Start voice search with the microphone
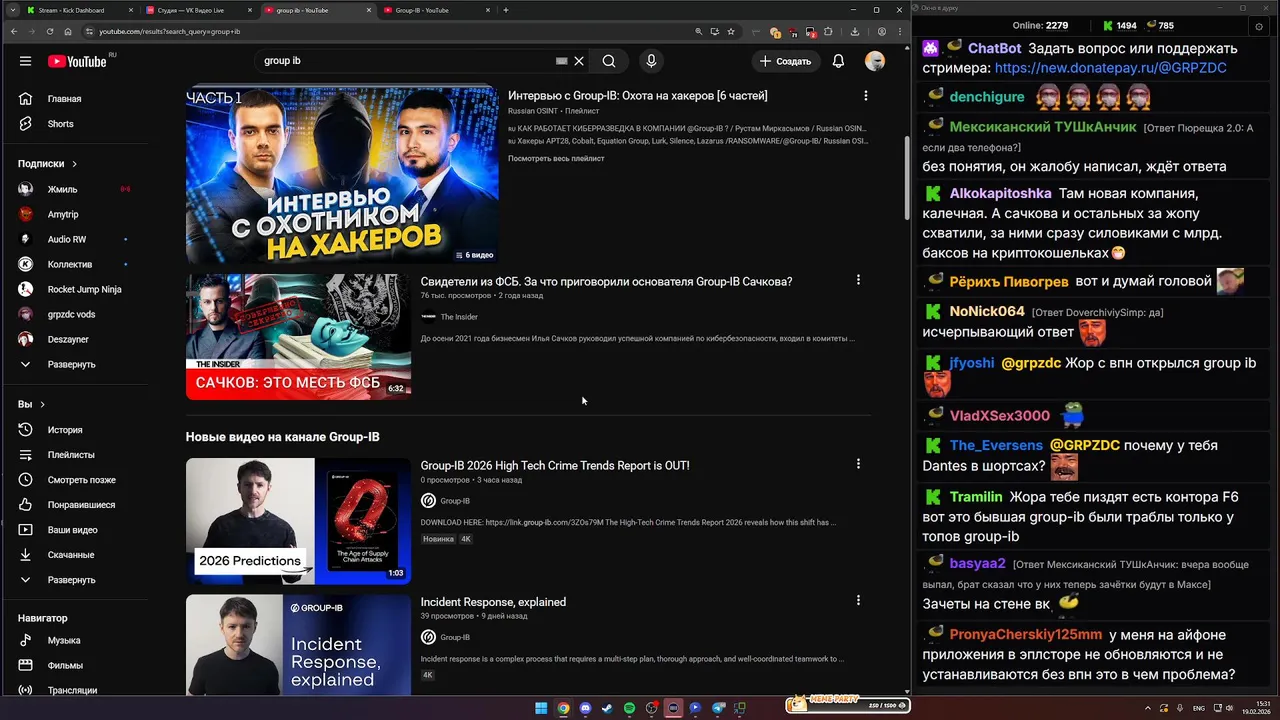Viewport: 1280px width, 720px height. coord(651,61)
